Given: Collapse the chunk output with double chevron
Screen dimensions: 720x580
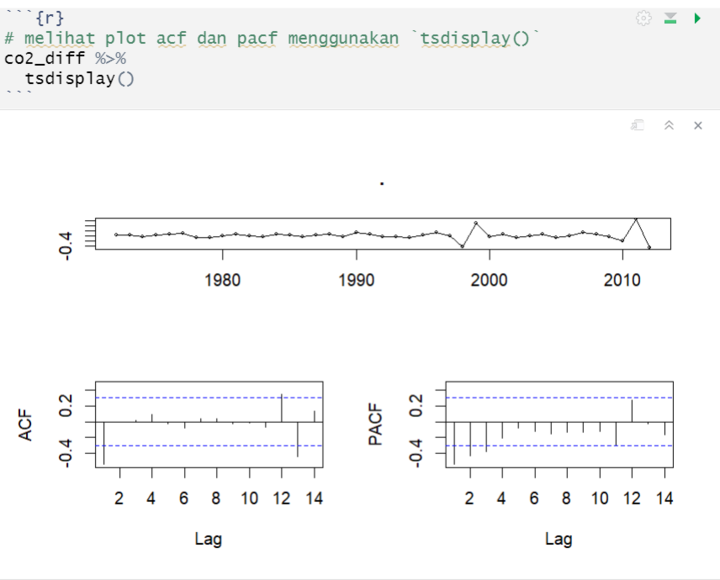Looking at the screenshot, I should (x=669, y=125).
